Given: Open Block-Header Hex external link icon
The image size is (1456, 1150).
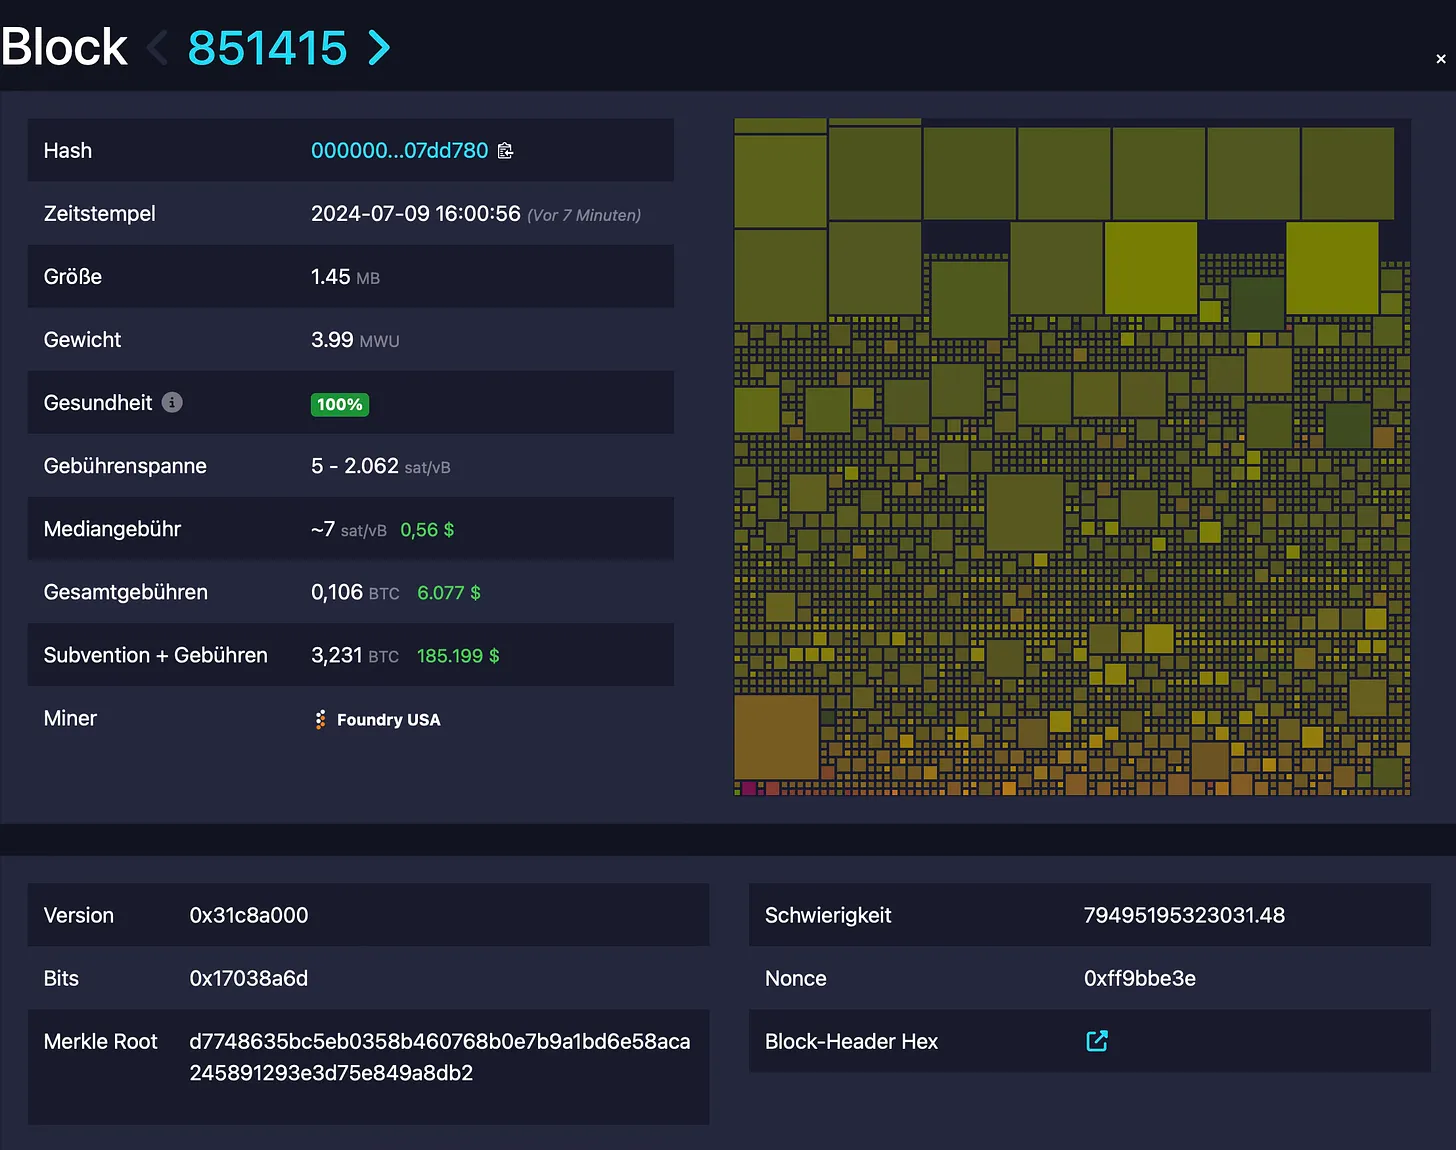Looking at the screenshot, I should point(1096,1041).
